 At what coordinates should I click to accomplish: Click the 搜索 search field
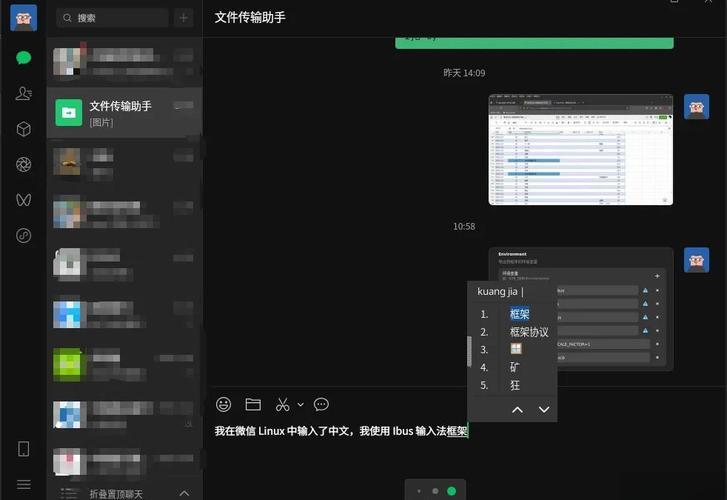pyautogui.click(x=112, y=18)
